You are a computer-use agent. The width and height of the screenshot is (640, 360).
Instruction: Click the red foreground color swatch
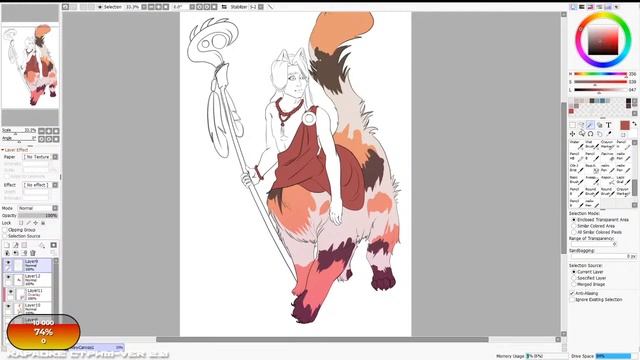624,125
